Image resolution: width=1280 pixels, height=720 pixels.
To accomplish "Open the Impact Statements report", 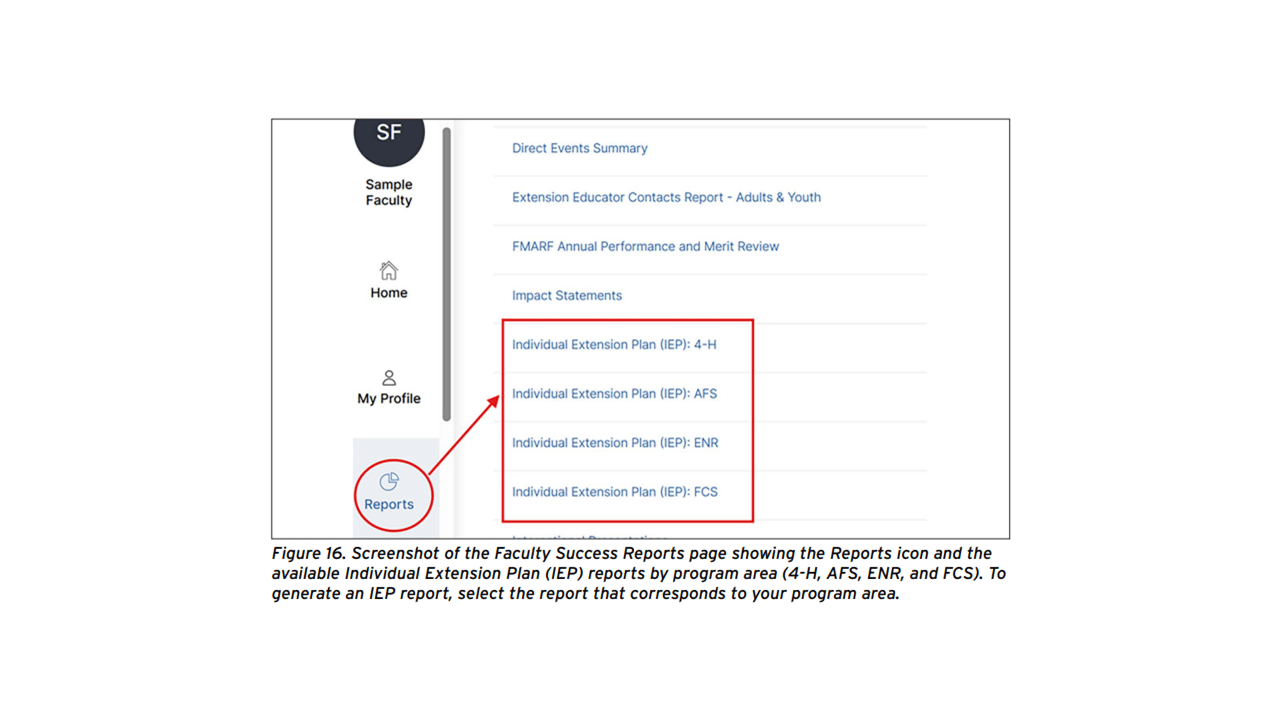I will (567, 295).
